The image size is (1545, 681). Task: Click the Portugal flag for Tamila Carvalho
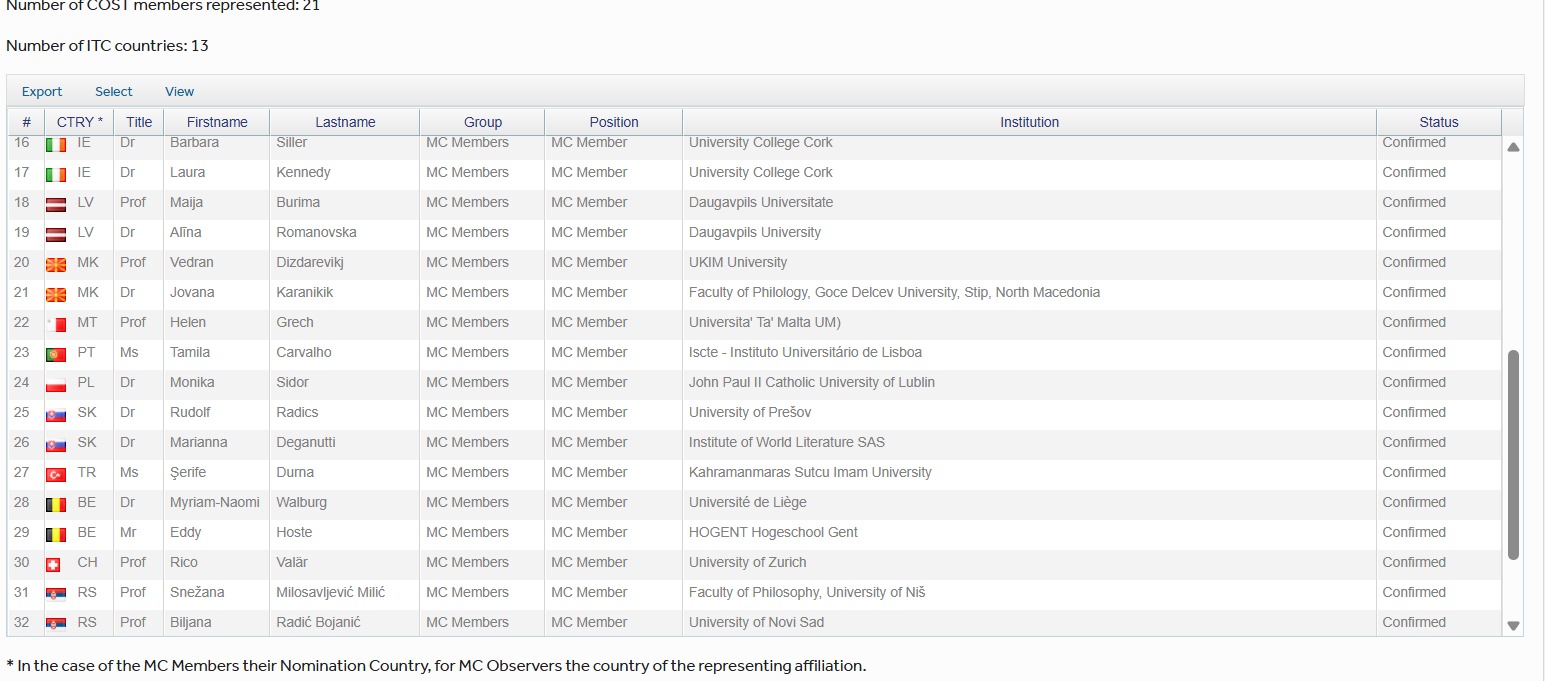(56, 354)
